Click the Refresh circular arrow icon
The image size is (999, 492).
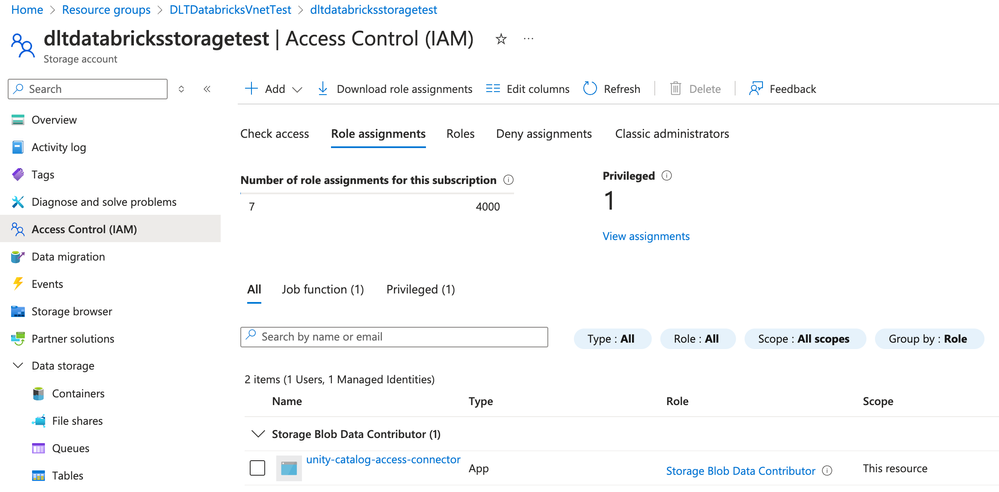[x=590, y=89]
